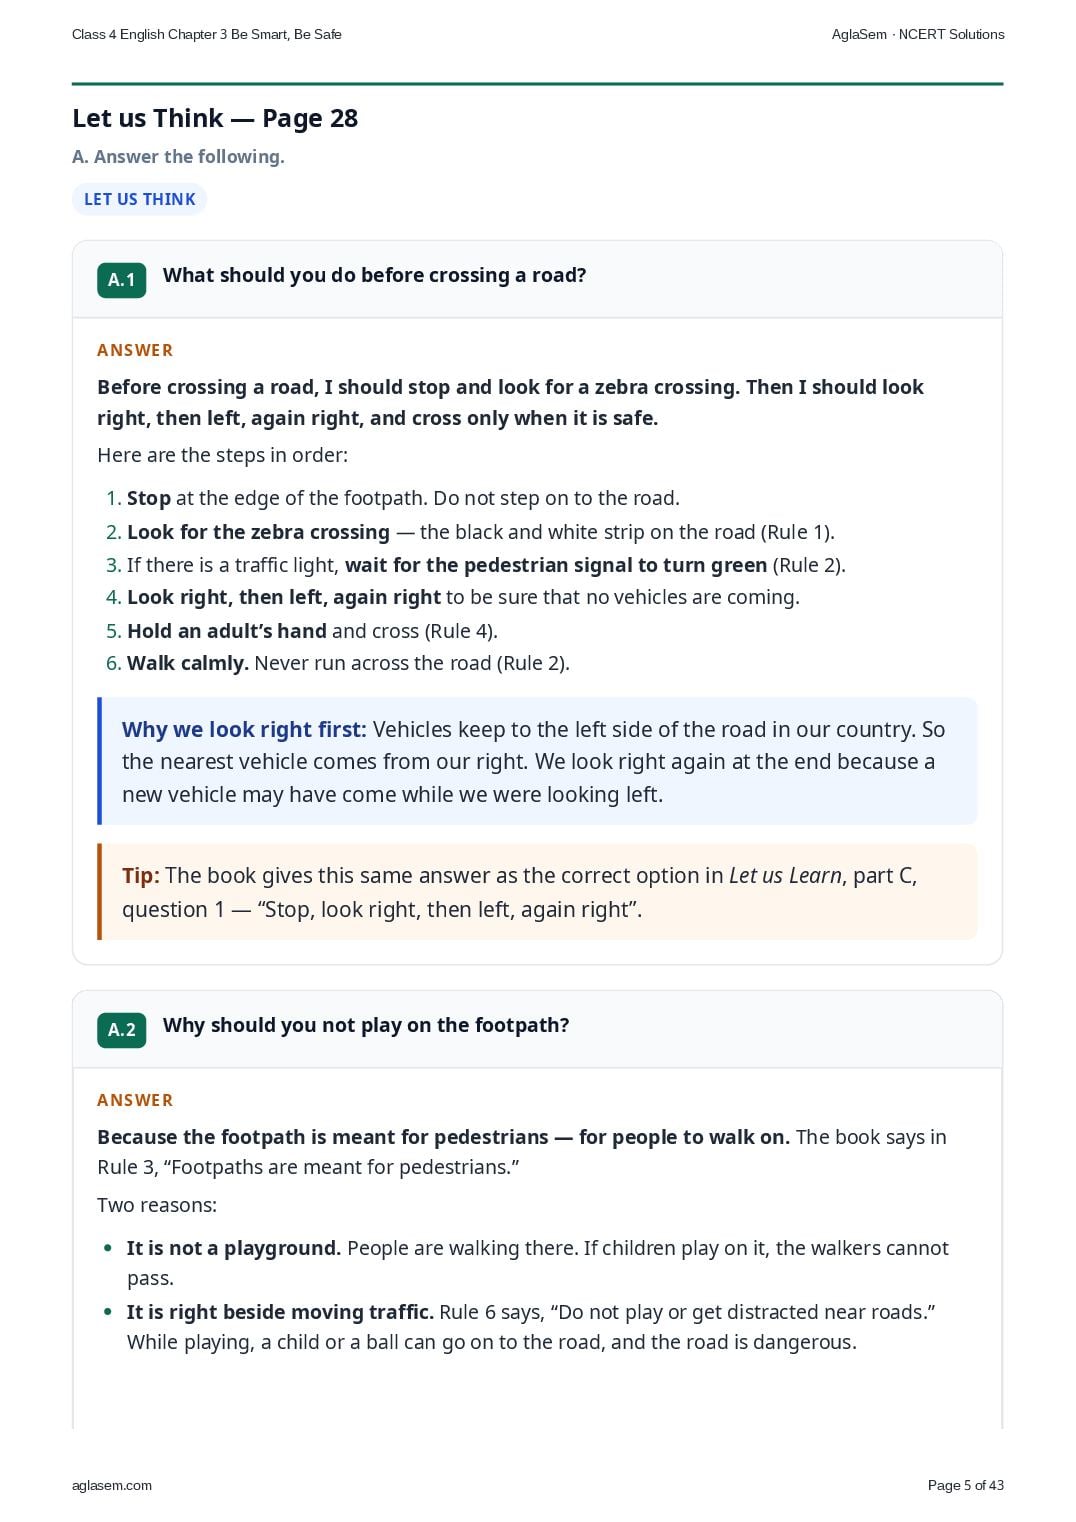Click the 'A. Answer the following.' subheading
Image resolution: width=1076 pixels, height=1522 pixels.
click(178, 157)
